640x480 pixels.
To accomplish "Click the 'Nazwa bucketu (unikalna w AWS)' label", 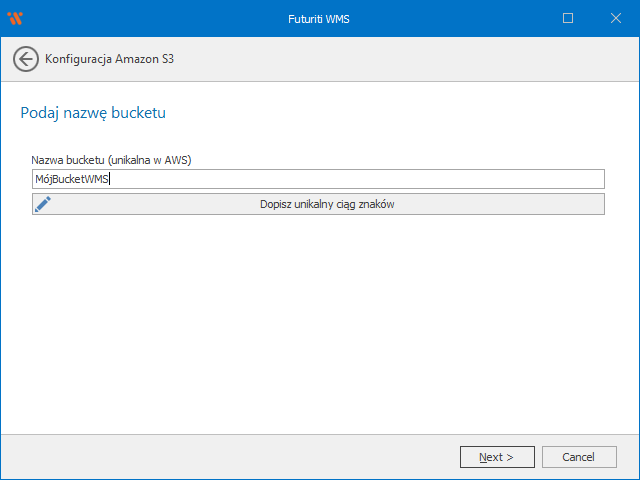I will point(111,160).
